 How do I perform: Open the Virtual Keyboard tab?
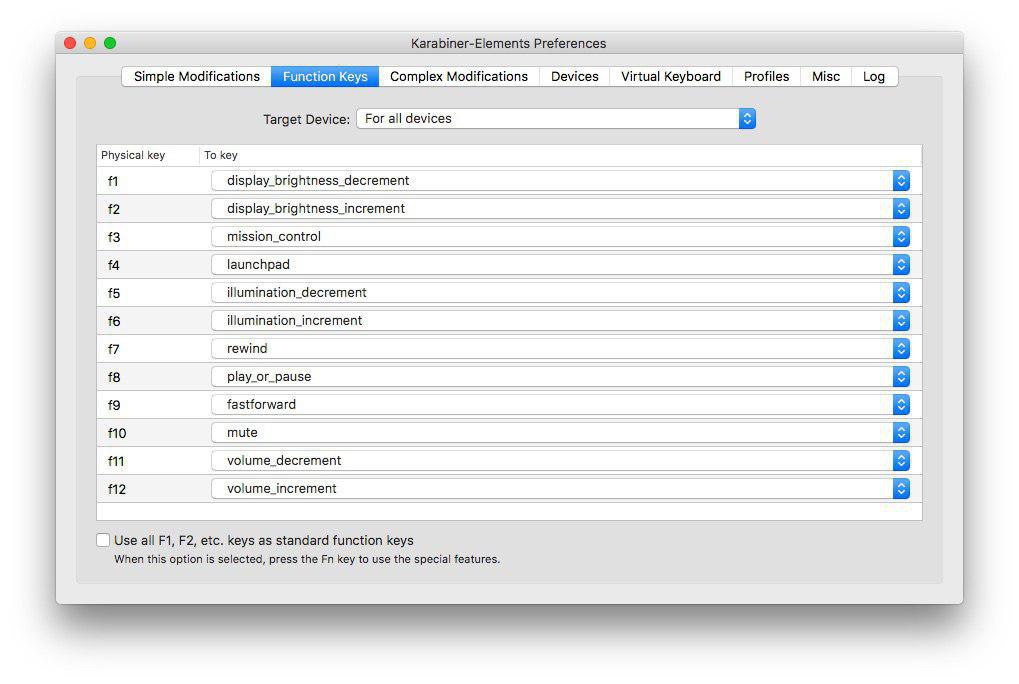[x=671, y=77]
